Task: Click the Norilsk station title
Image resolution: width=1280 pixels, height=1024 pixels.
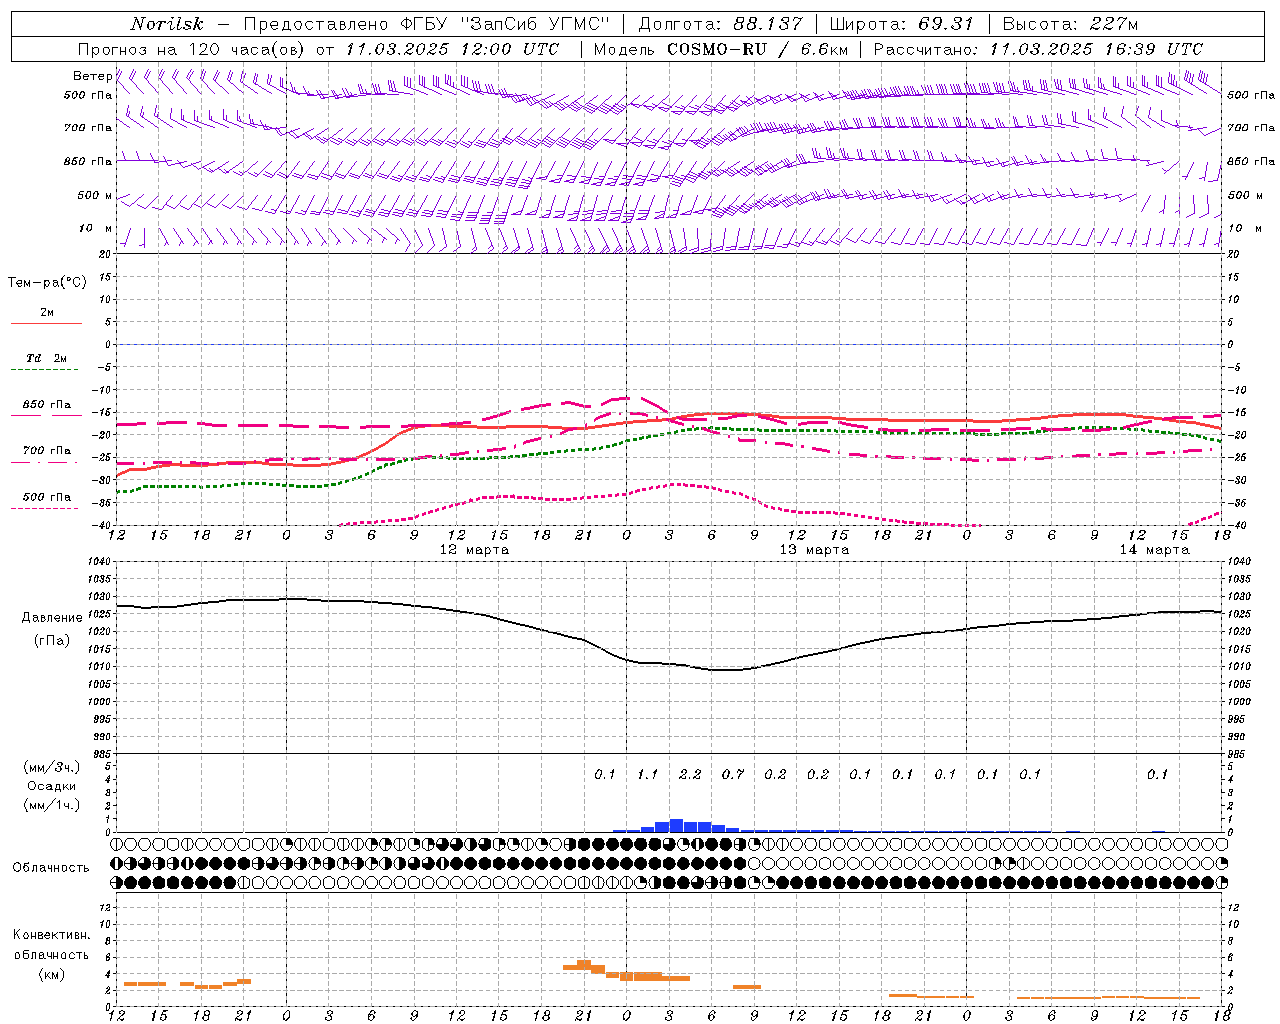Action: pyautogui.click(x=167, y=24)
